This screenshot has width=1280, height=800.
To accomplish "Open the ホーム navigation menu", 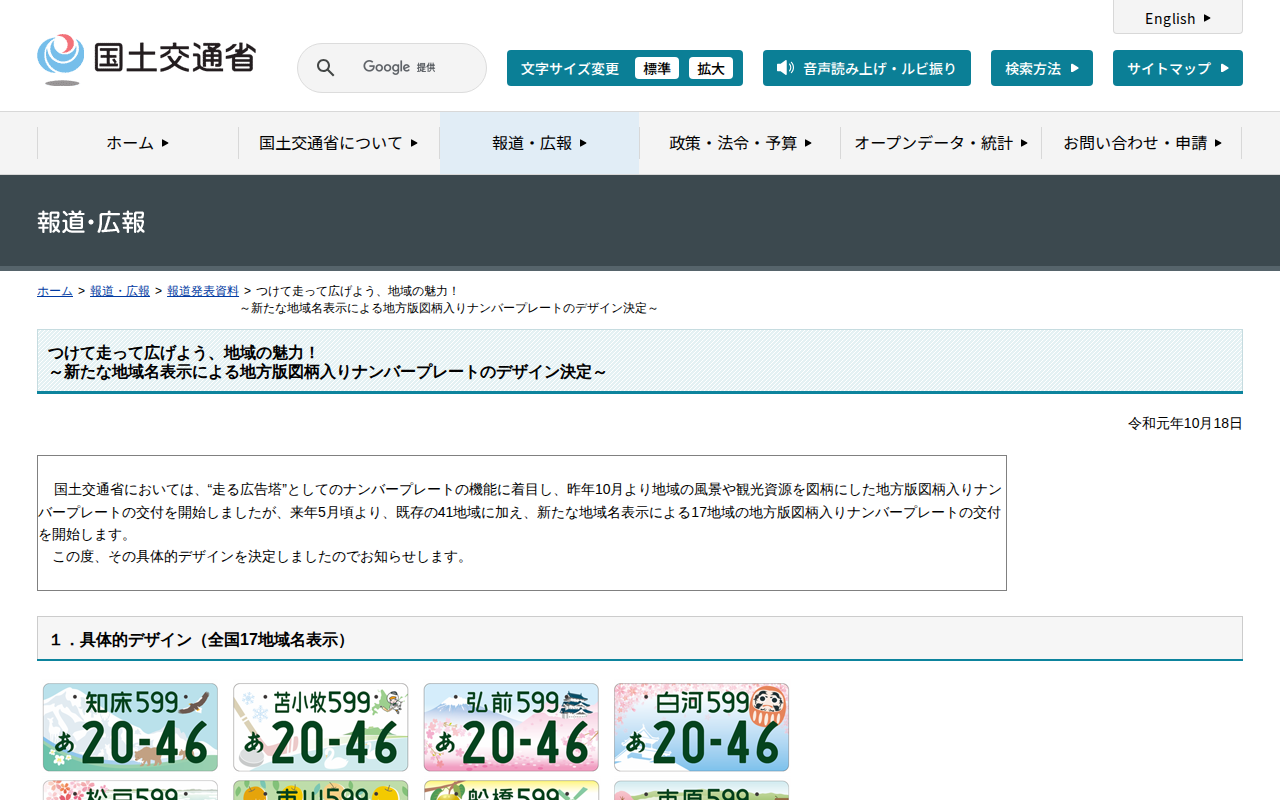I will pos(138,143).
